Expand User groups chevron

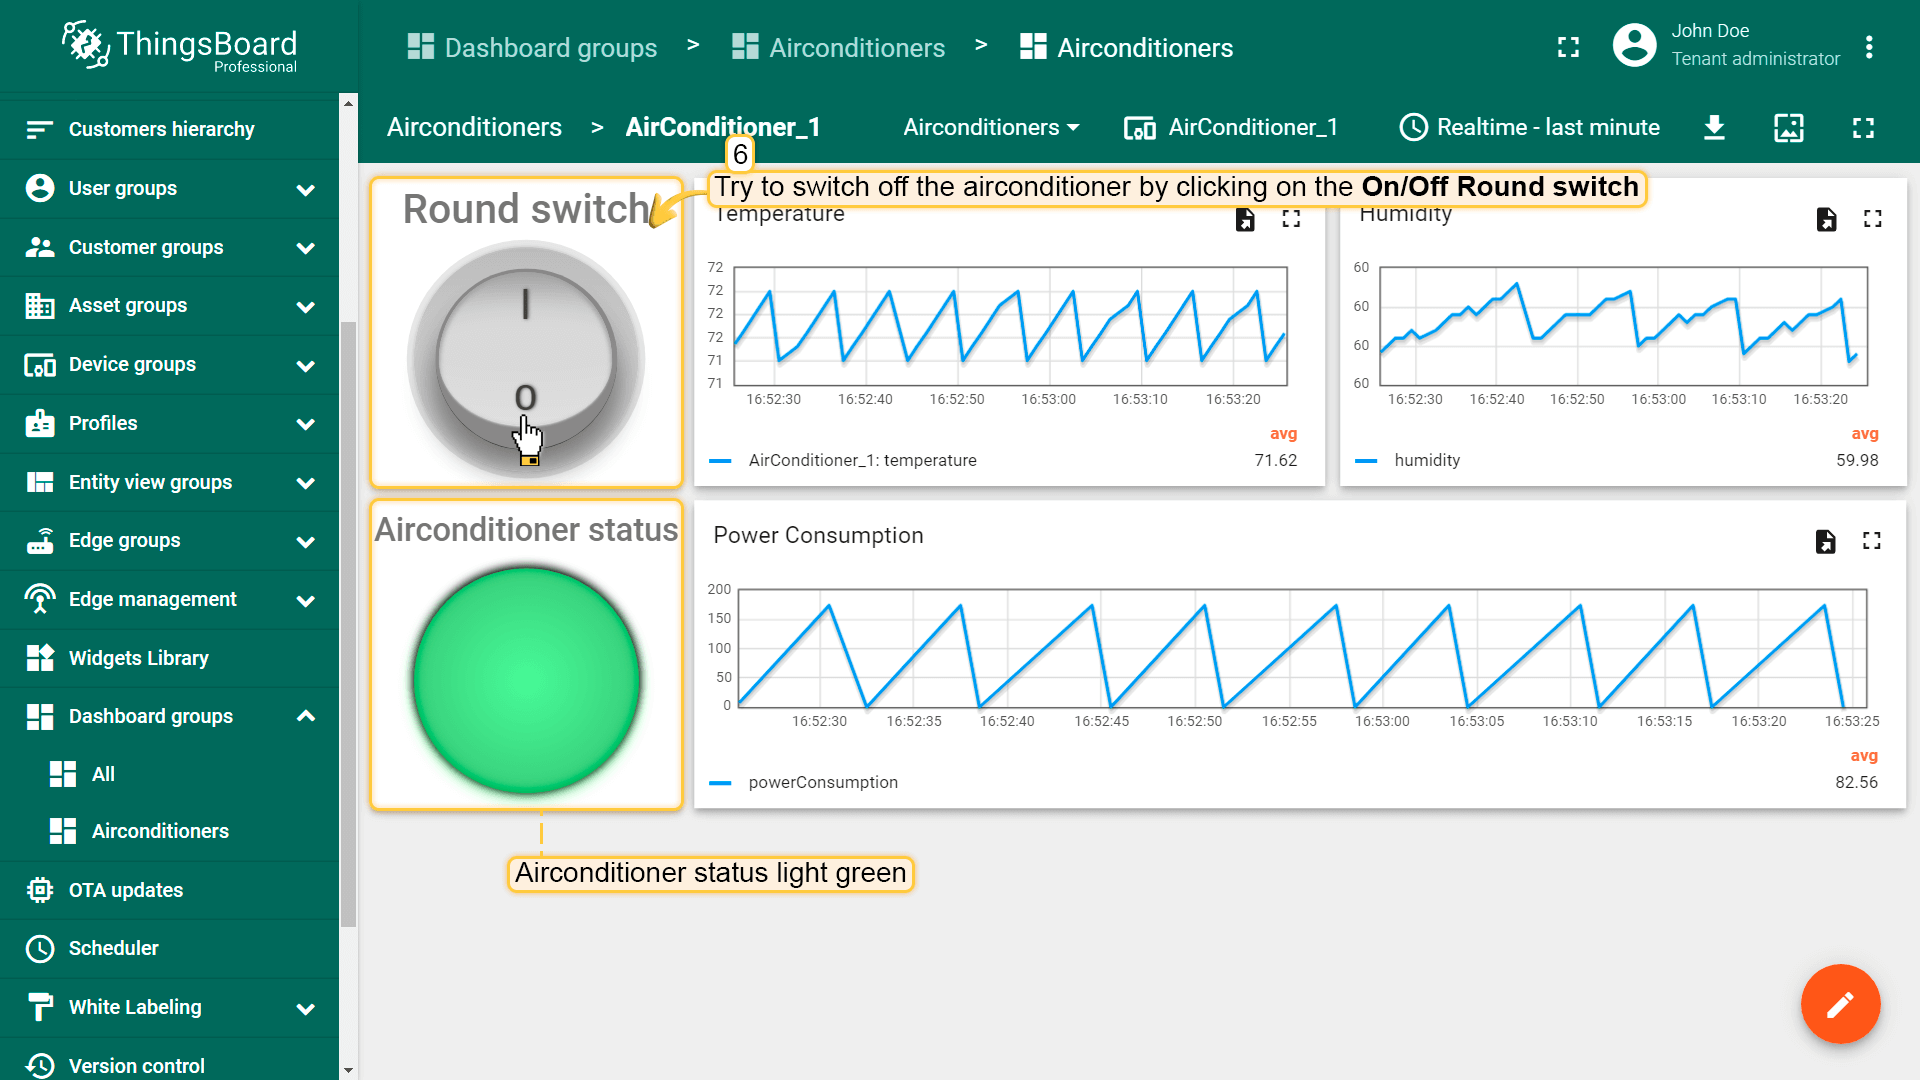pos(306,189)
